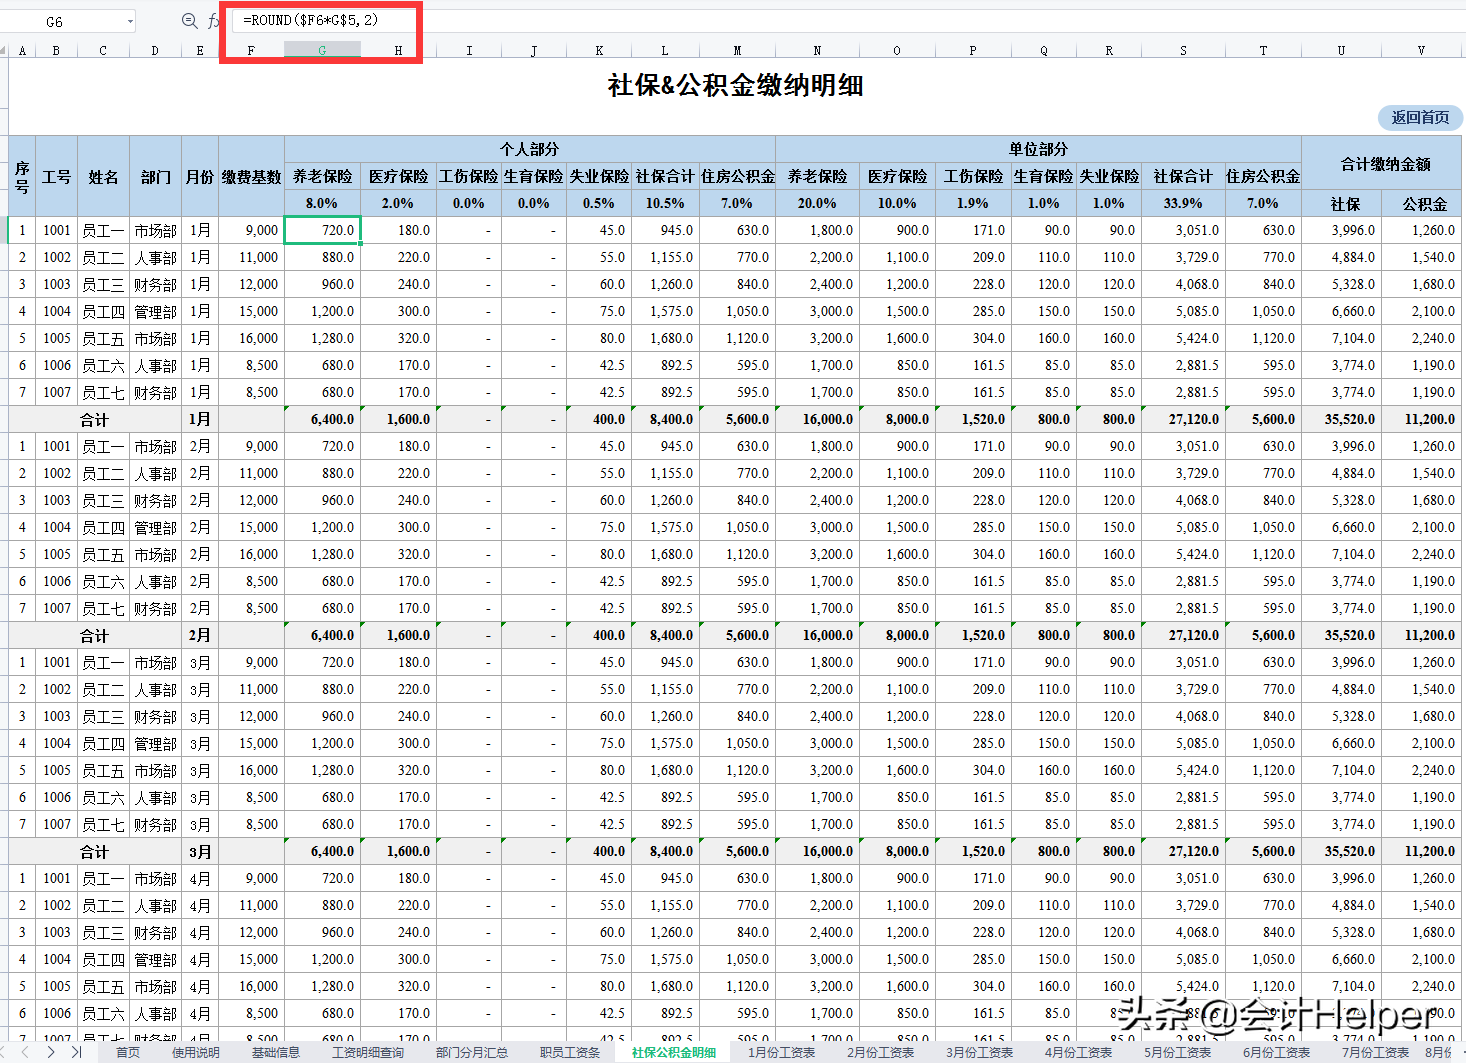1466x1063 pixels.
Task: Click 员工五 name in the 1月 block
Action: pyautogui.click(x=103, y=338)
